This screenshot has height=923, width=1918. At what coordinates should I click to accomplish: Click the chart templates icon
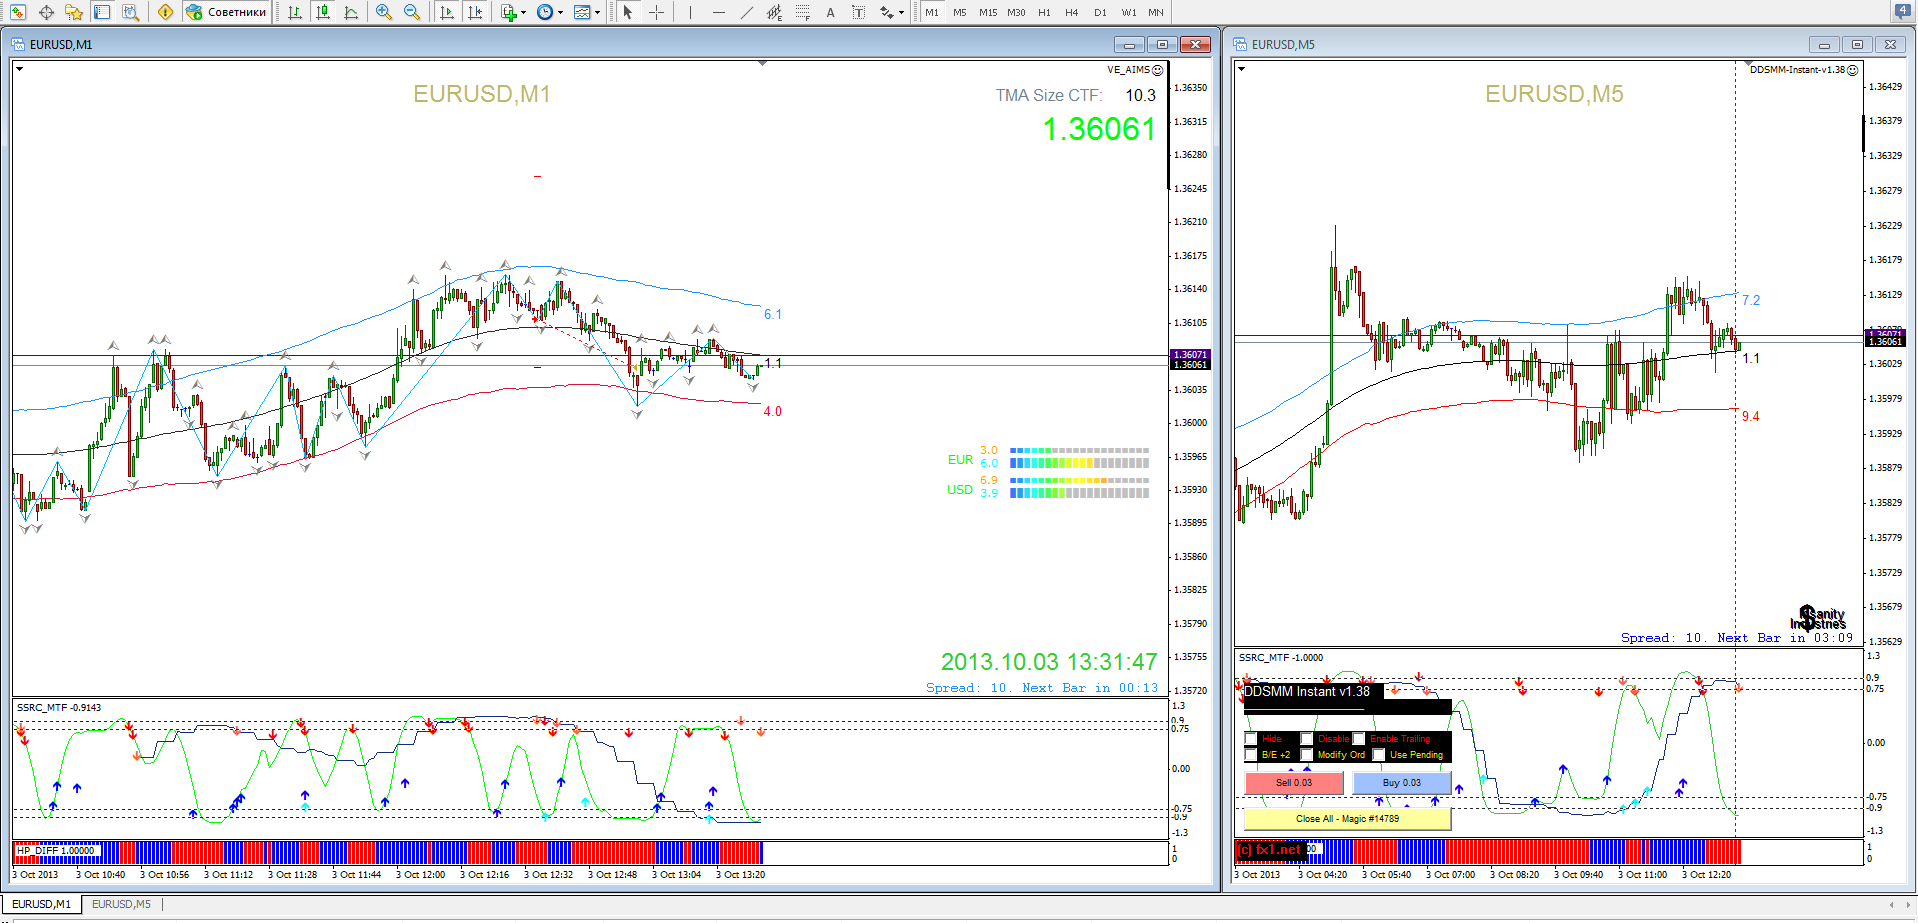tap(582, 12)
